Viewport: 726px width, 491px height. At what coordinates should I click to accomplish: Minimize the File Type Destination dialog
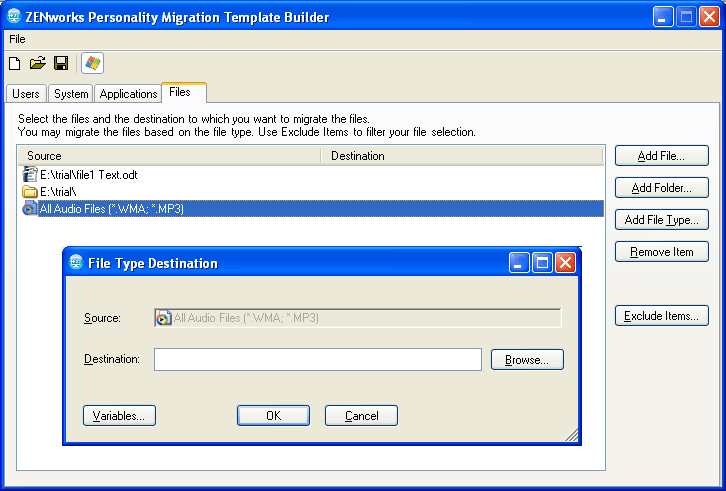[519, 263]
